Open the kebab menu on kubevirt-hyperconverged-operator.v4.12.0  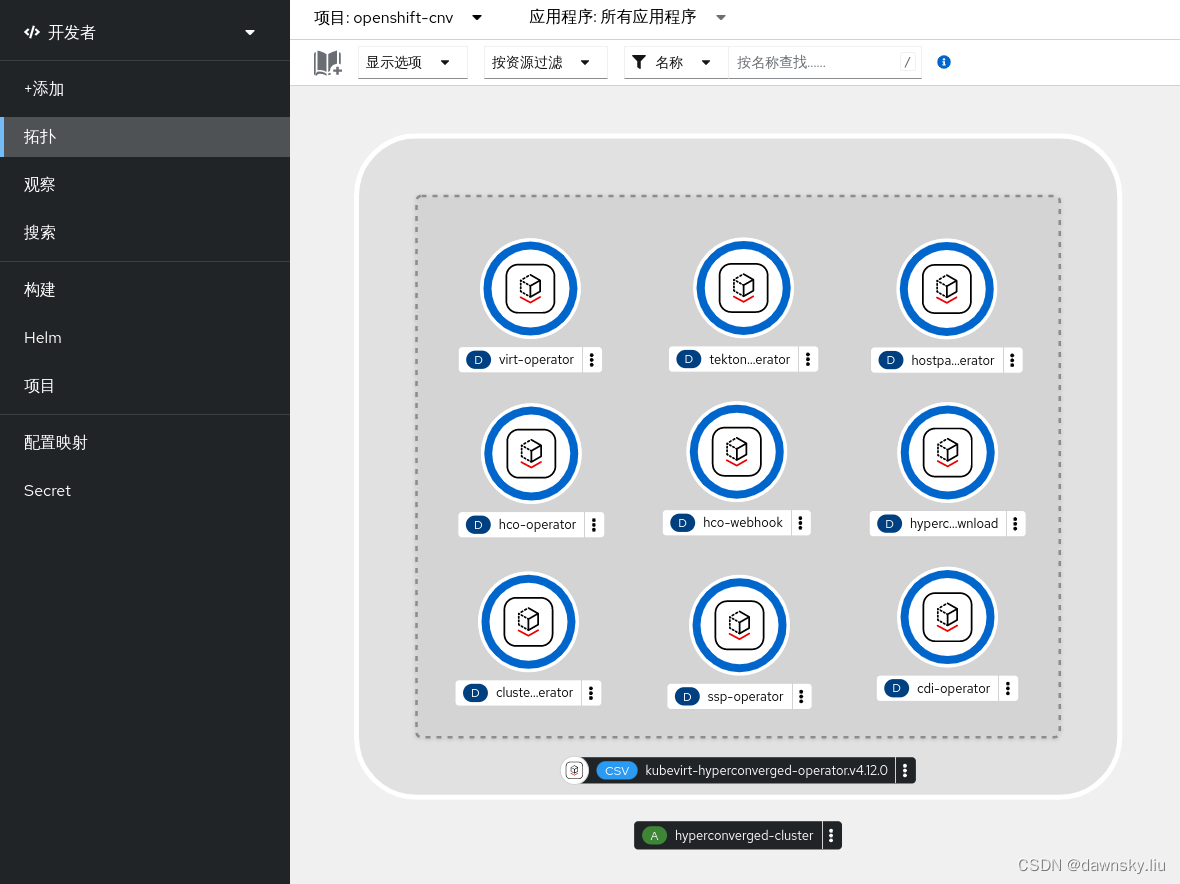(905, 770)
